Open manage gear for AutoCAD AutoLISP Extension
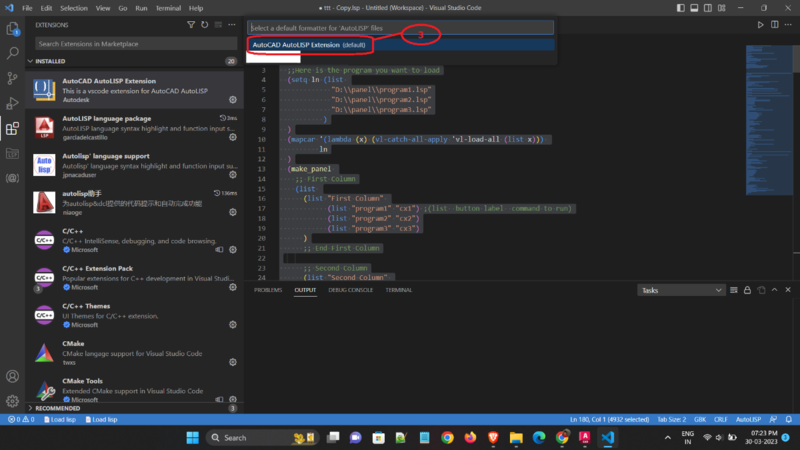 233,100
